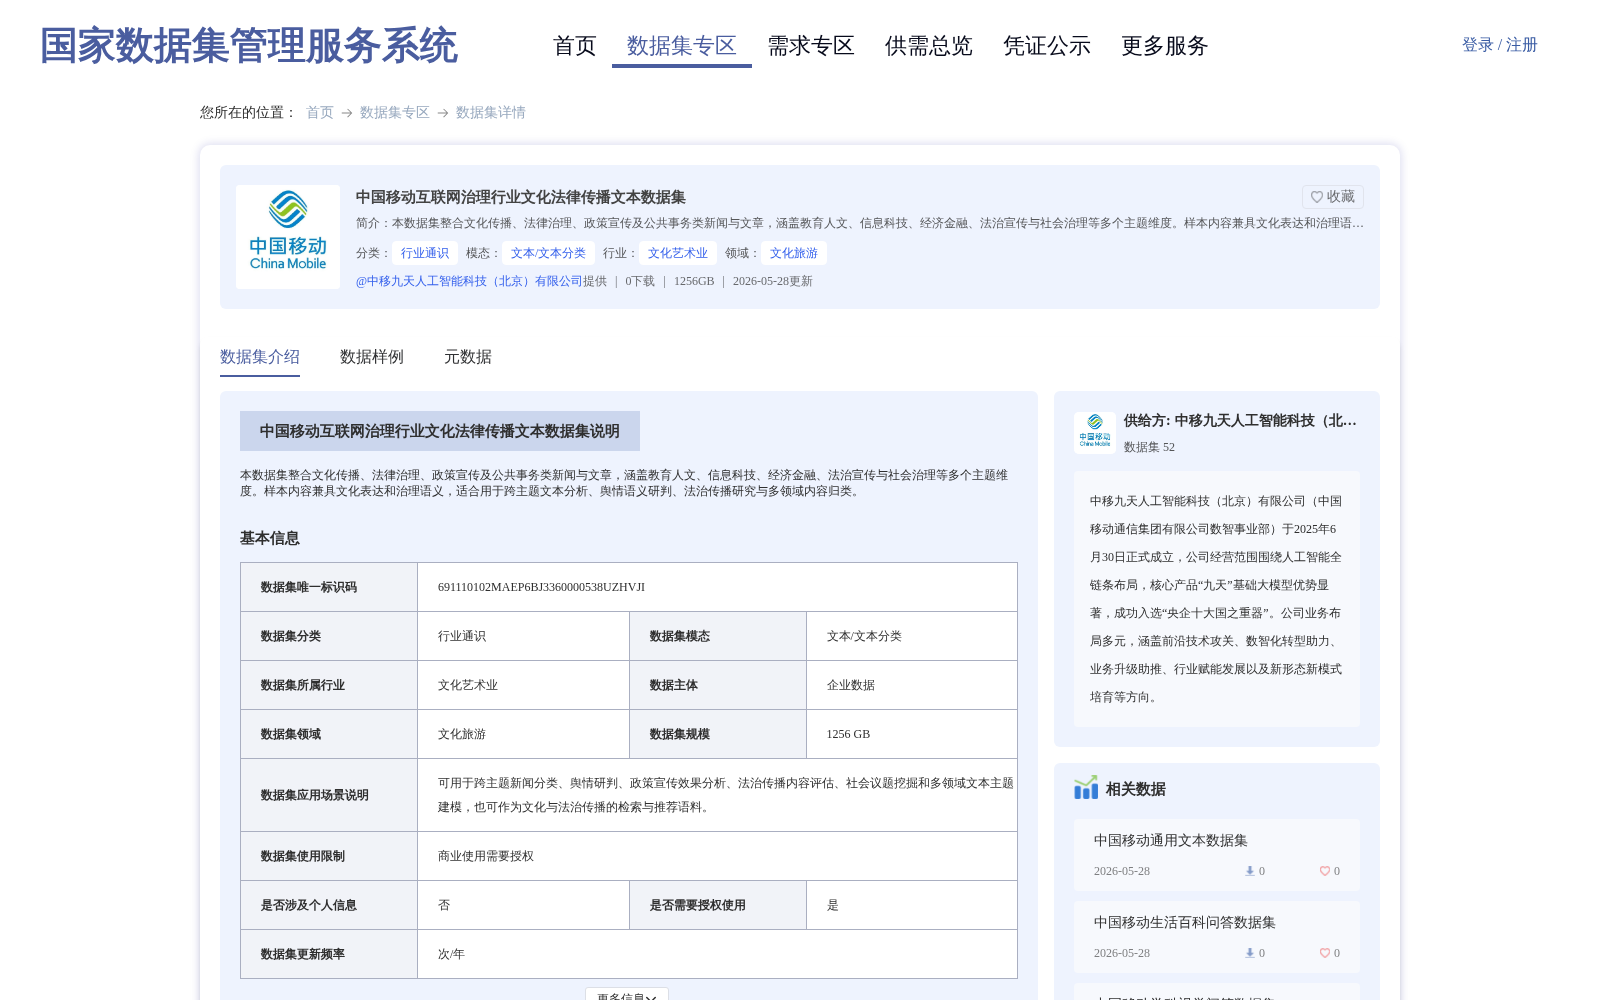
Task: Click the identifier 691110102MAEP6BJ3360000538UZHVJI
Action: click(541, 587)
